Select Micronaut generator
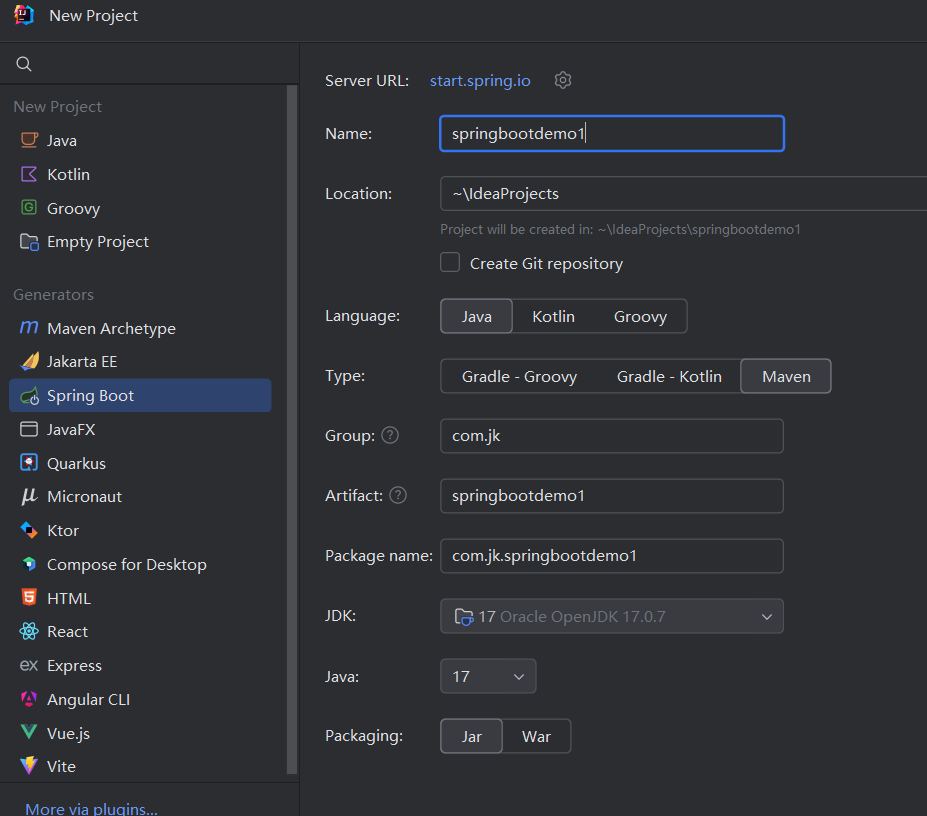 tap(140, 496)
